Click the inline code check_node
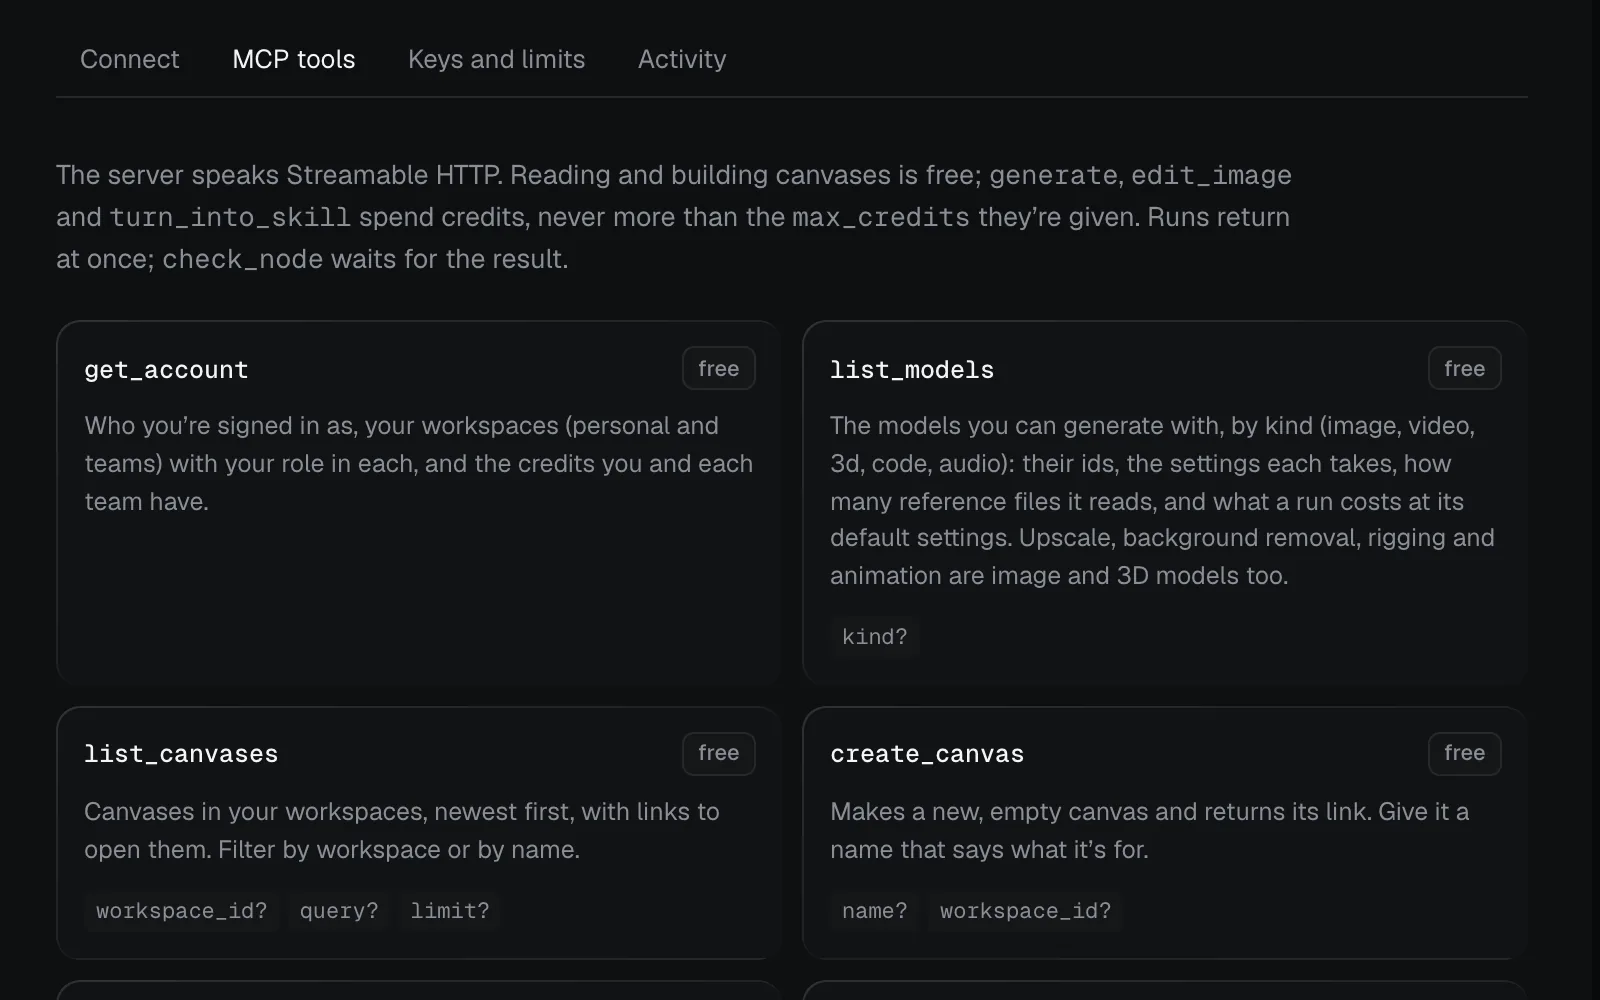This screenshot has height=1000, width=1600. [243, 259]
